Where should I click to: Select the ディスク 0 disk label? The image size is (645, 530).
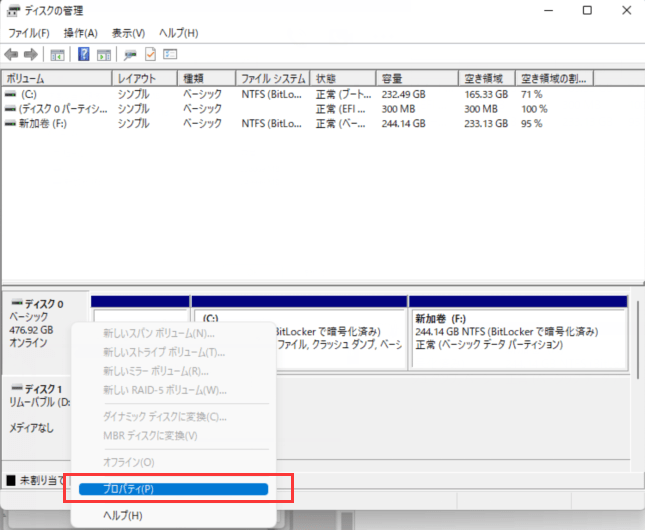pos(44,304)
